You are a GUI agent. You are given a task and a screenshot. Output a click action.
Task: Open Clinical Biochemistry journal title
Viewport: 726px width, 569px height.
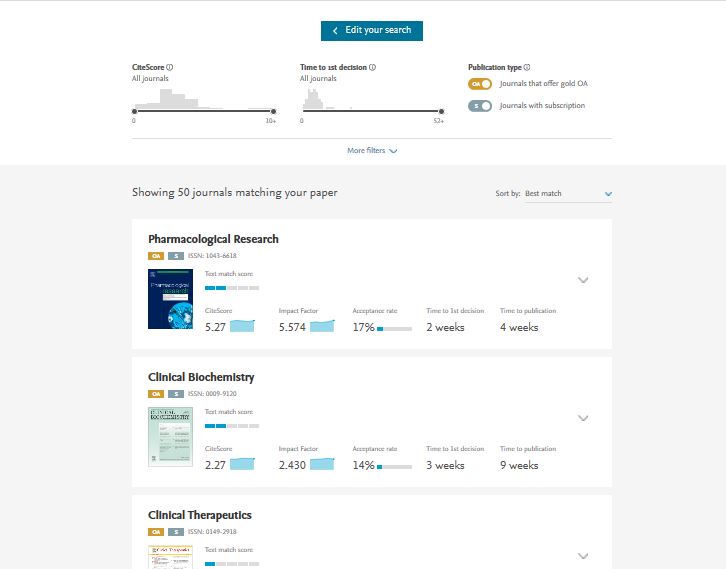[x=201, y=377]
